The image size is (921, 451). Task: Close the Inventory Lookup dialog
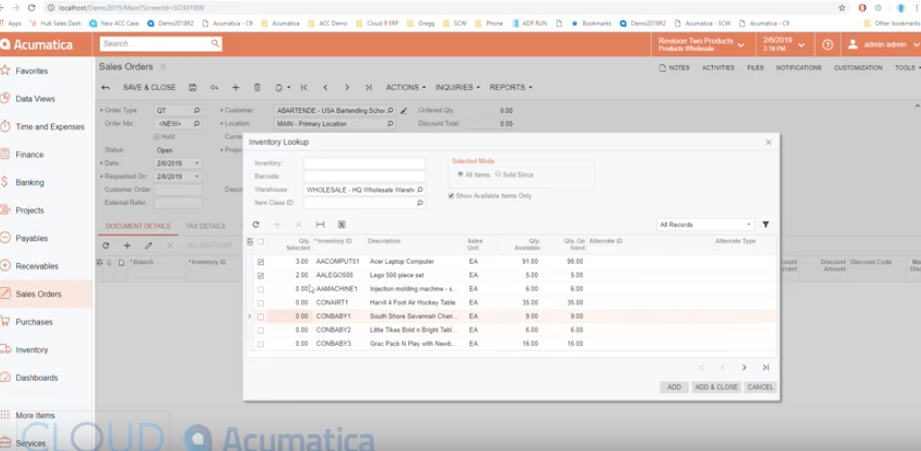click(768, 142)
